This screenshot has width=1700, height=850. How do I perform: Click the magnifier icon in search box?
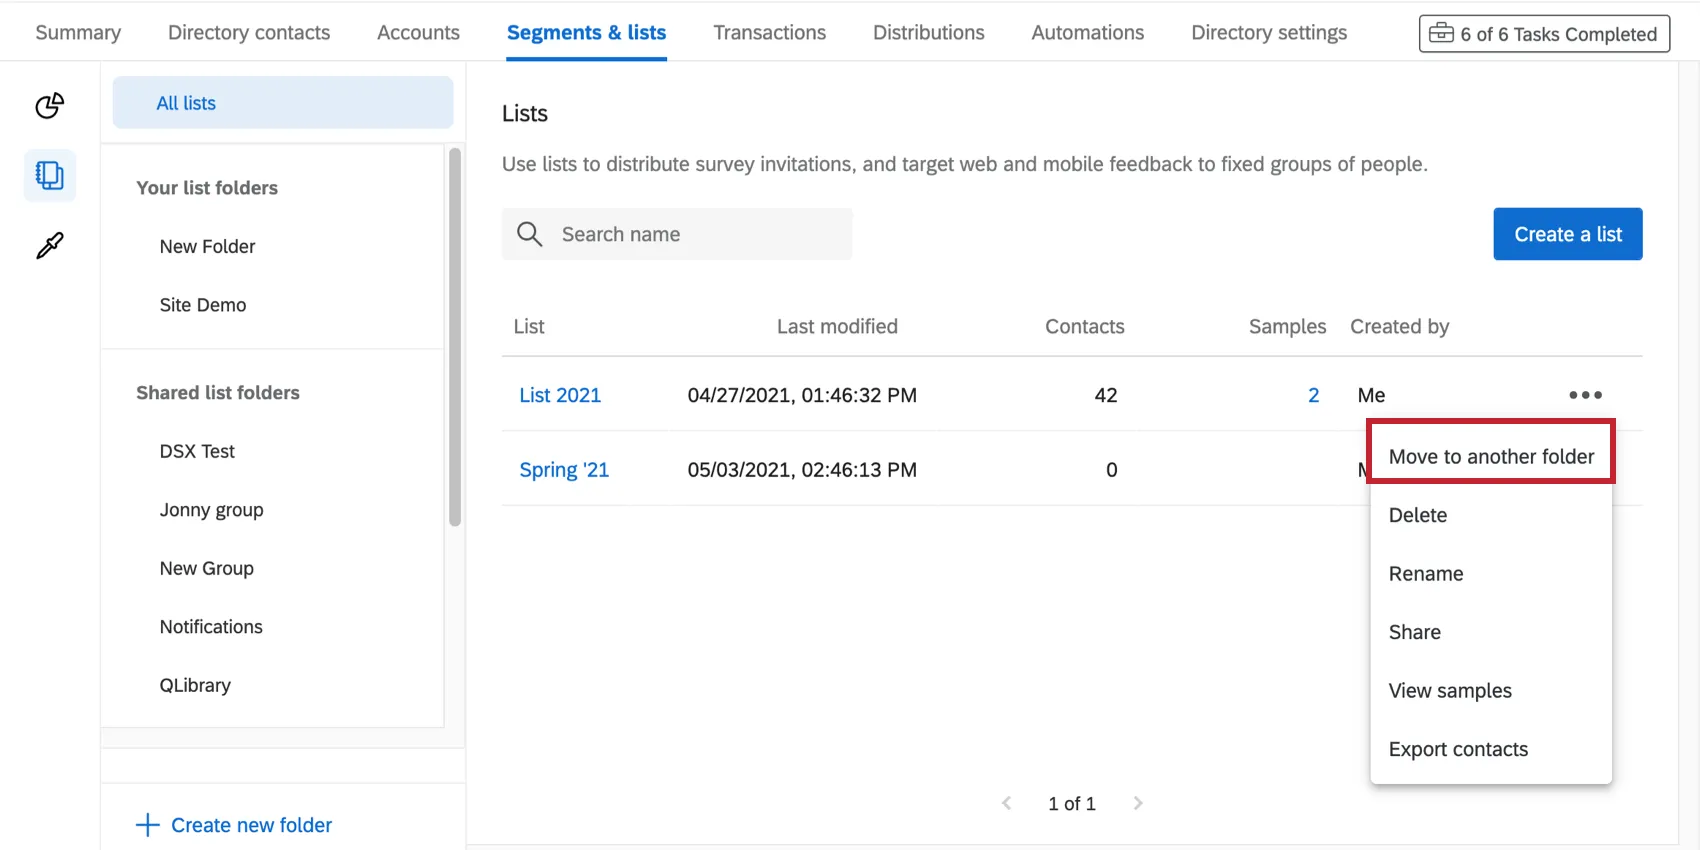click(x=529, y=234)
